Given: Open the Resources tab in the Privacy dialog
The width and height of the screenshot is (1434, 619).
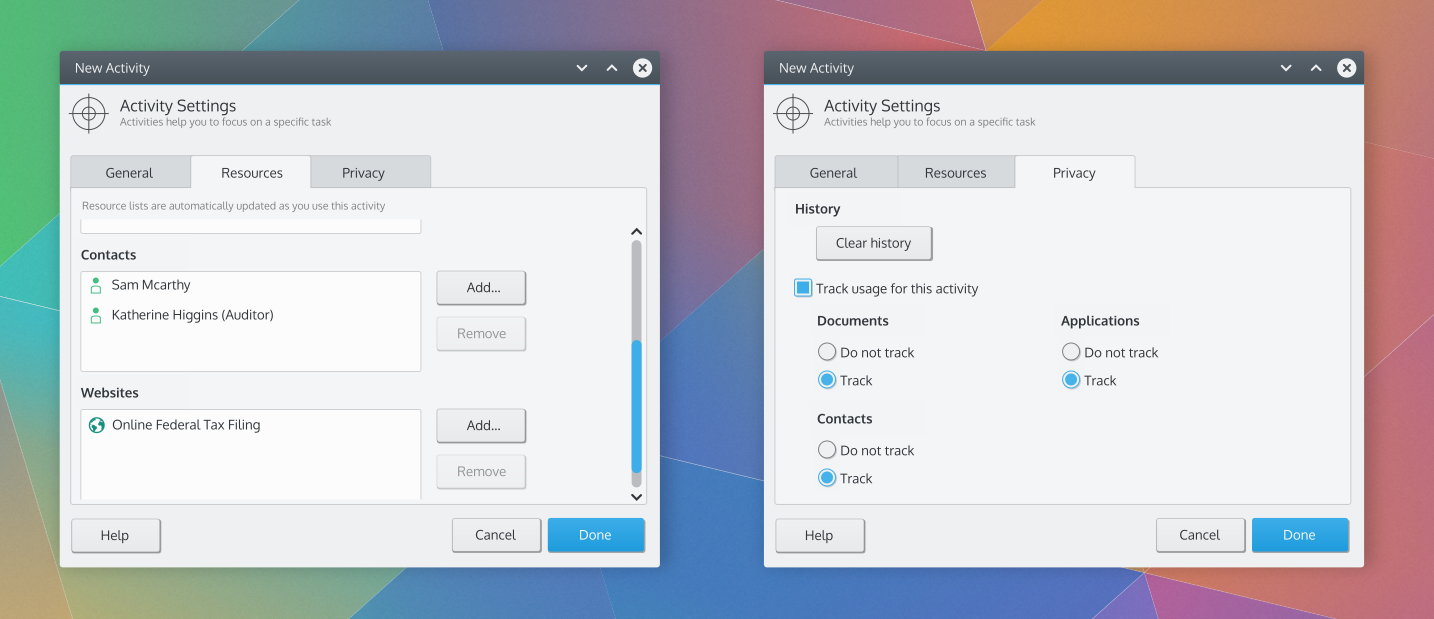Looking at the screenshot, I should click(955, 173).
